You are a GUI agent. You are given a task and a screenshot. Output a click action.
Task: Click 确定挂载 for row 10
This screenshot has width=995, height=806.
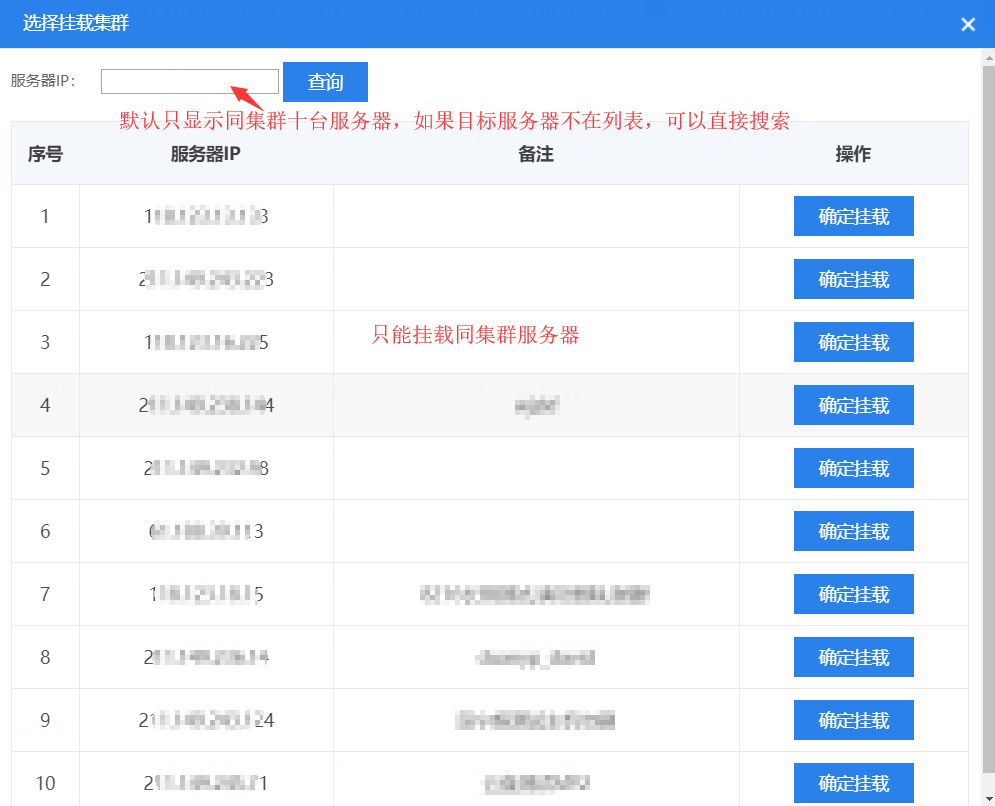(x=853, y=783)
